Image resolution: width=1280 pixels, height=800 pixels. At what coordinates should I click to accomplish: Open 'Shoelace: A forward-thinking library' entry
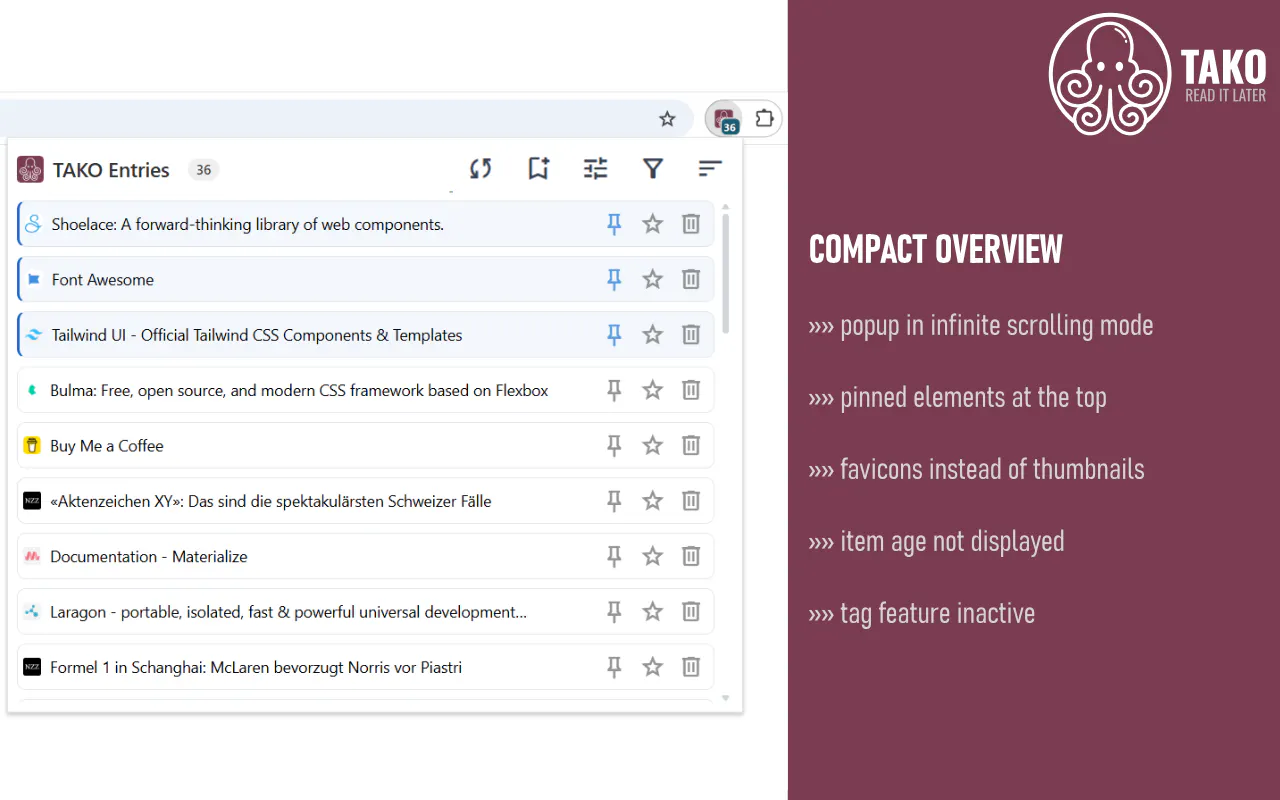(248, 224)
